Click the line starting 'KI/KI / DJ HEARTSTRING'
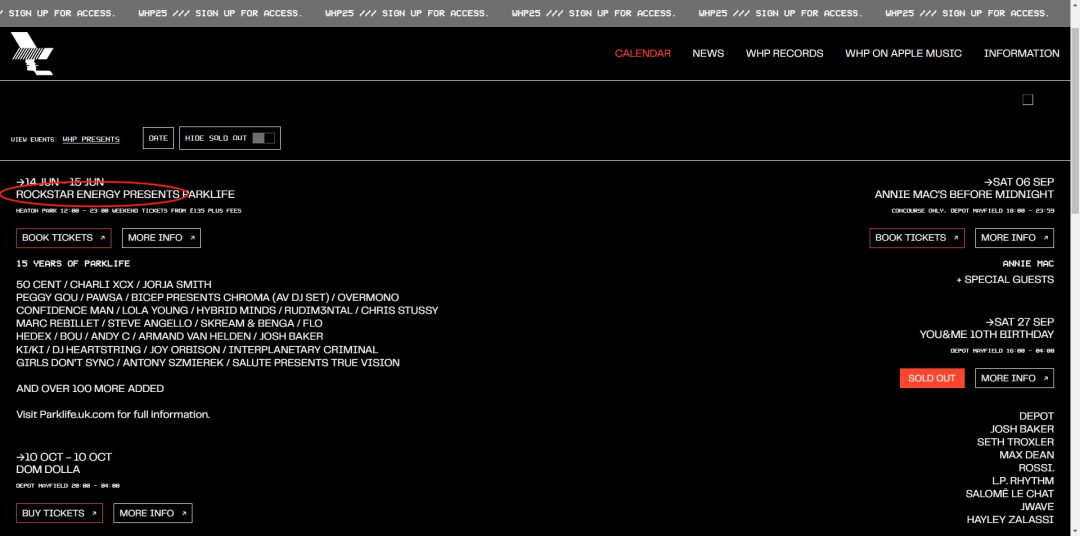The width and height of the screenshot is (1080, 536). (197, 350)
